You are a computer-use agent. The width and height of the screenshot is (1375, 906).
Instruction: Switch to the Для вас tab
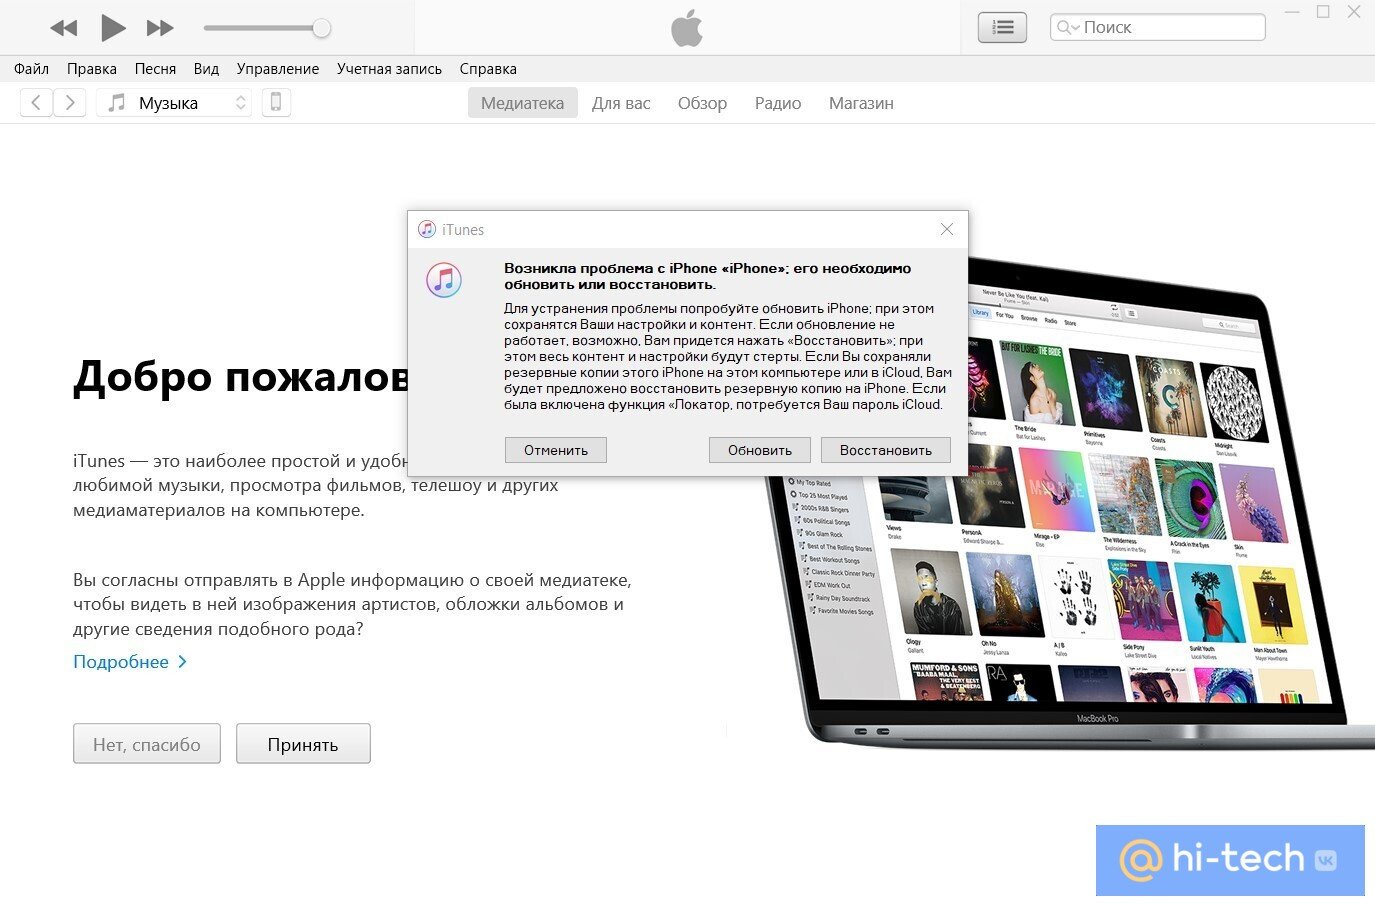pyautogui.click(x=621, y=103)
